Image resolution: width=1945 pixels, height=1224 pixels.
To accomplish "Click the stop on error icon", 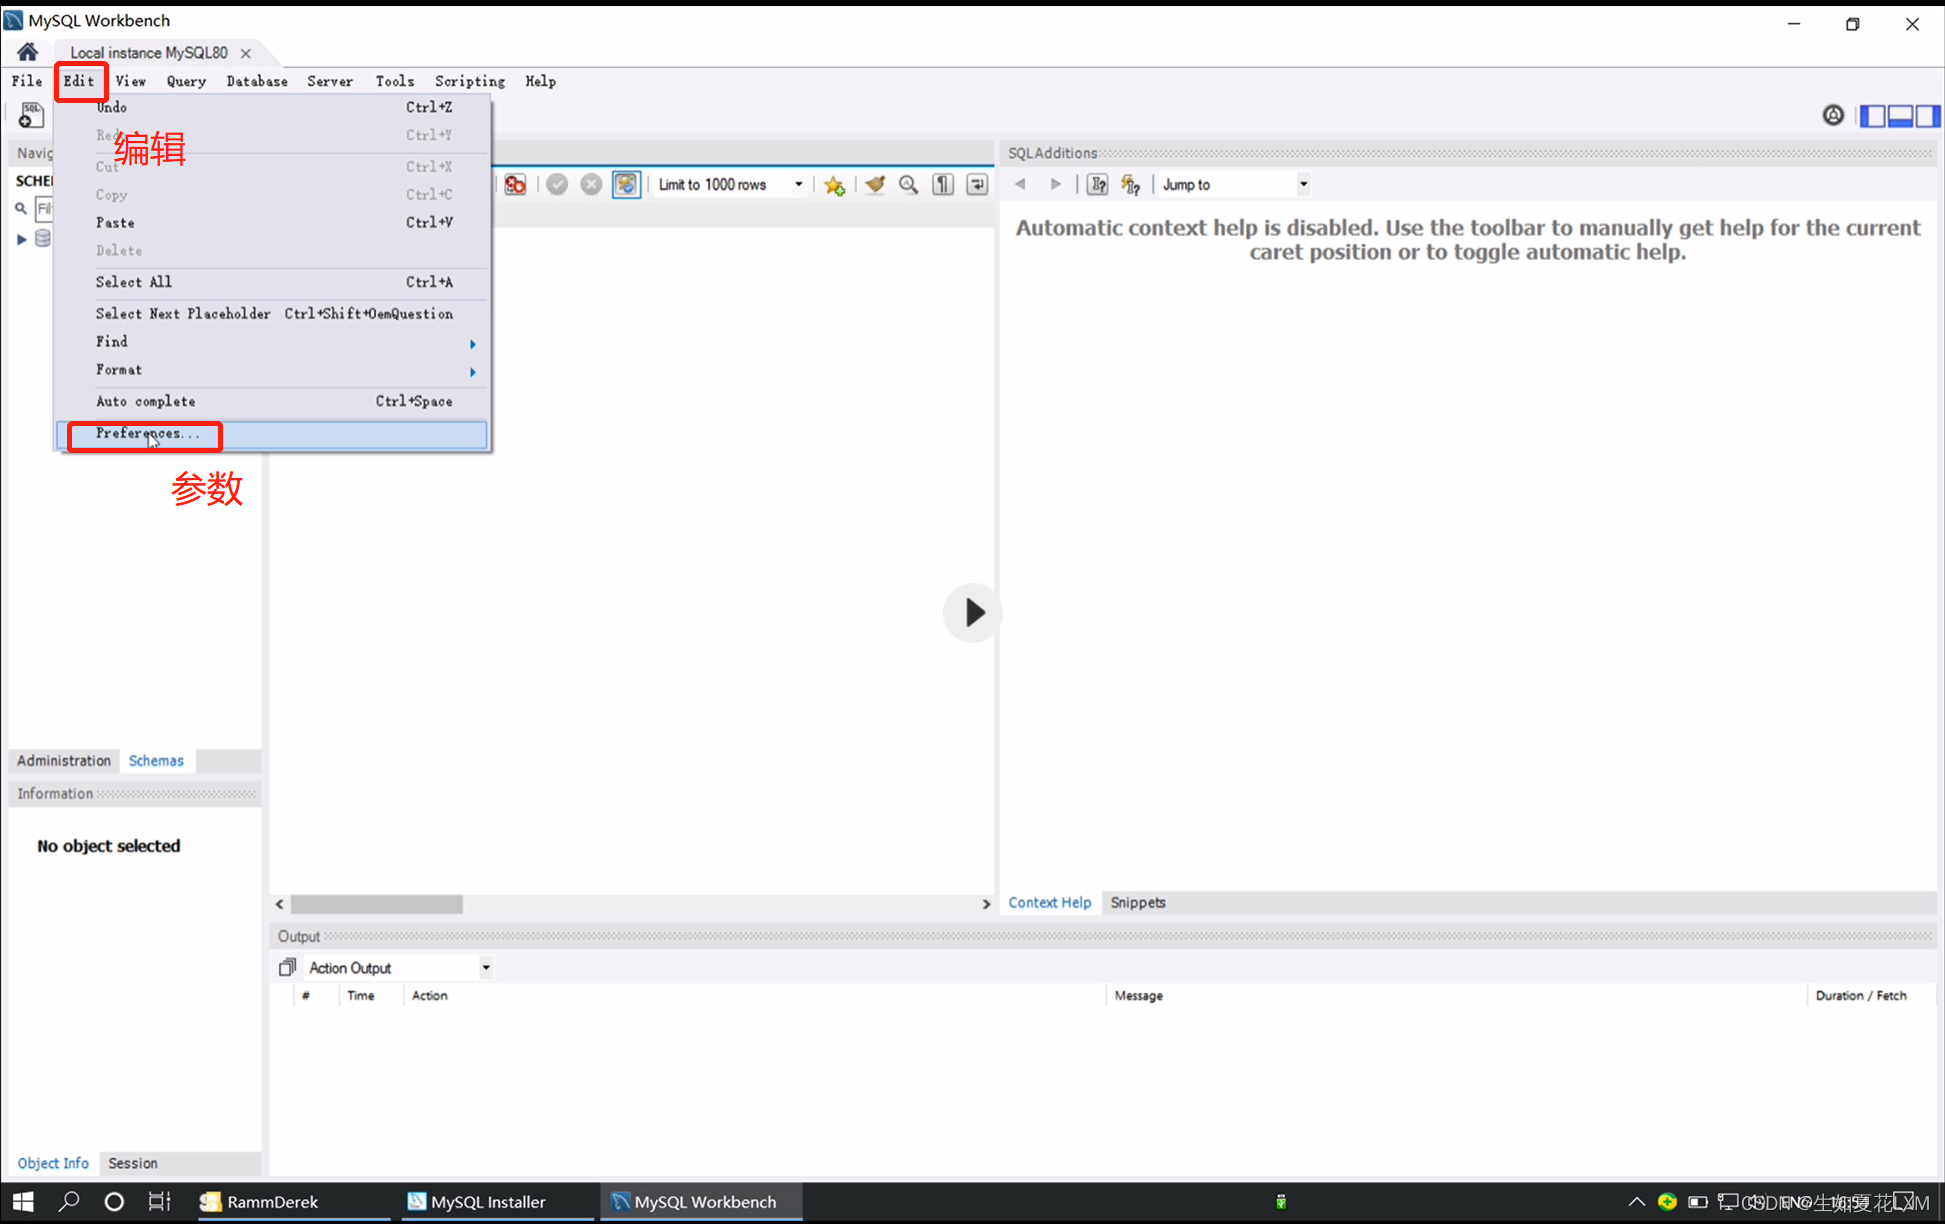I will click(515, 185).
